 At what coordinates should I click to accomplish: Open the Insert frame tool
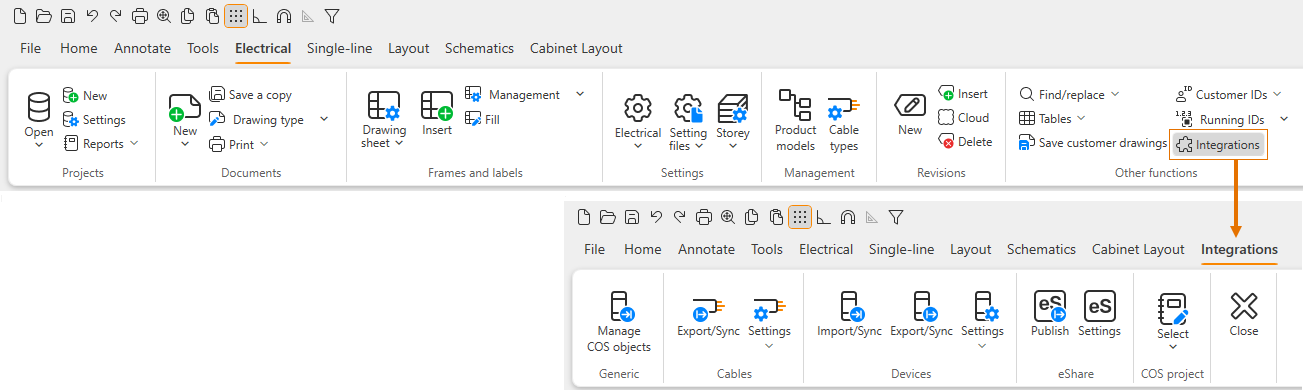coord(437,114)
